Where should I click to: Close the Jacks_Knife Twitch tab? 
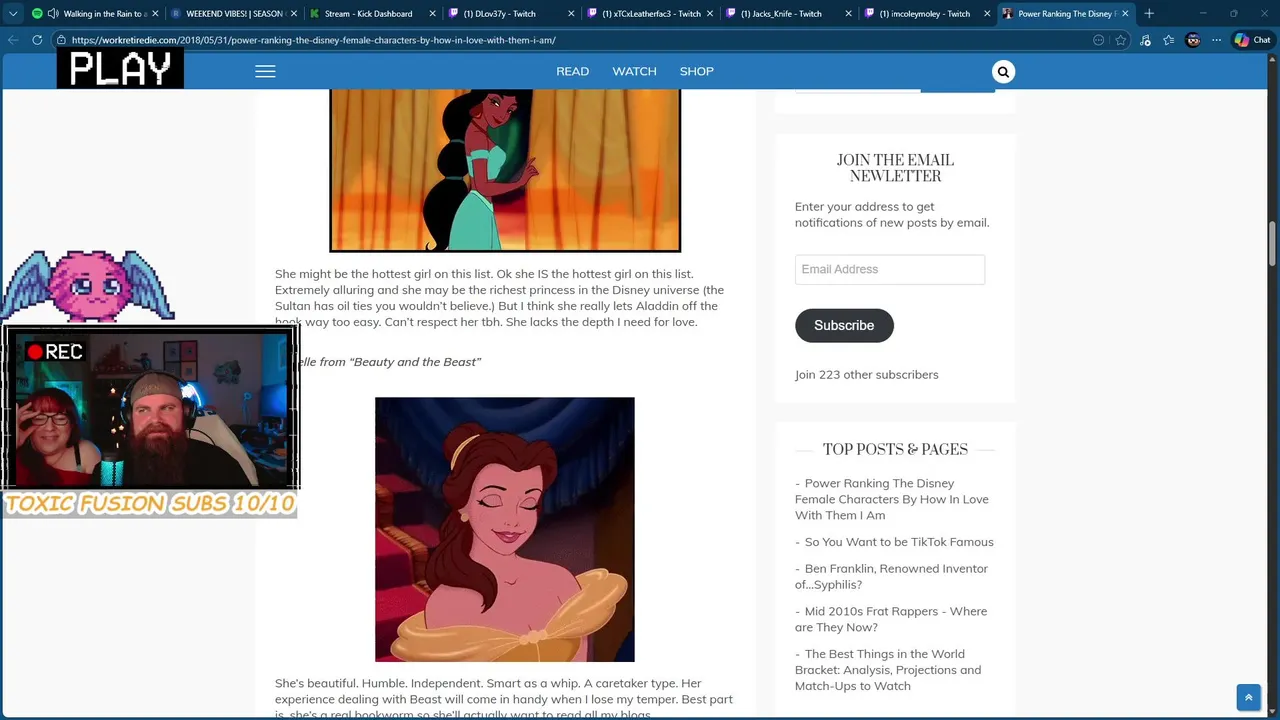coord(847,14)
